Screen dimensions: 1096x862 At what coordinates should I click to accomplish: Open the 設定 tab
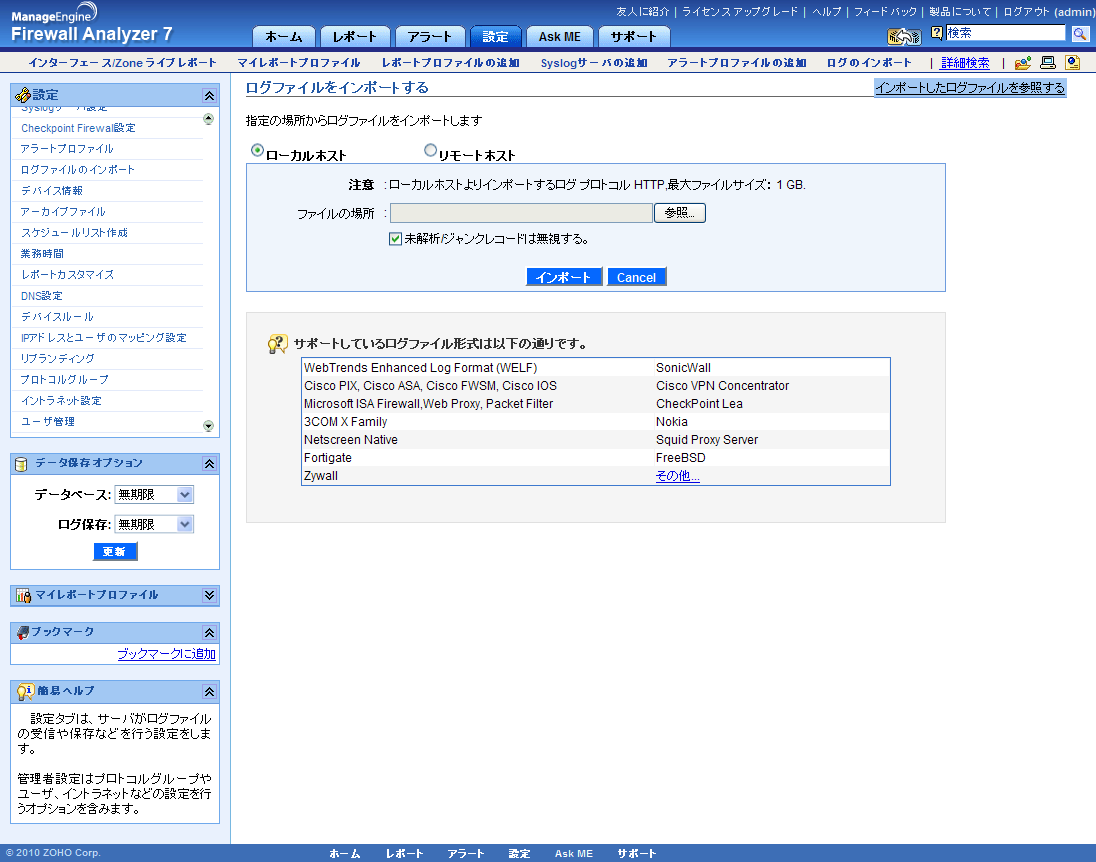tap(496, 36)
